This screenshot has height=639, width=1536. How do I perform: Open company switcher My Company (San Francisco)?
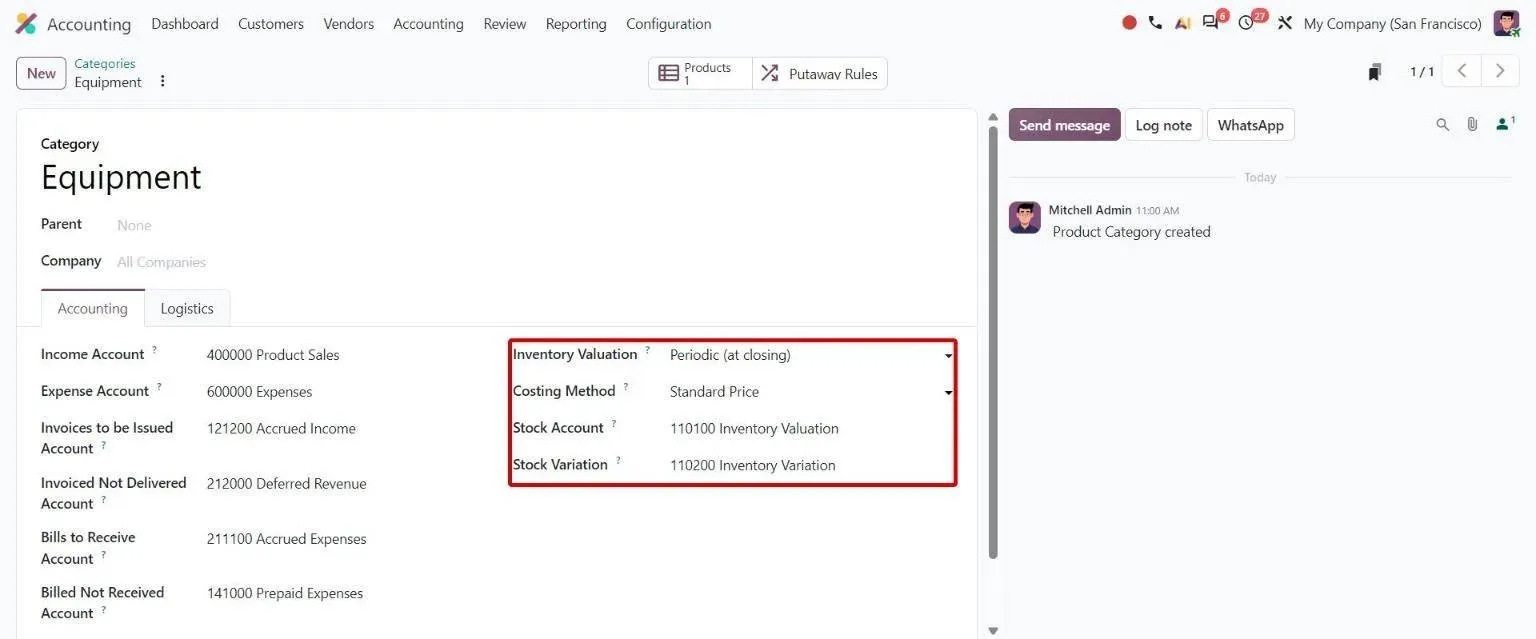(x=1392, y=23)
